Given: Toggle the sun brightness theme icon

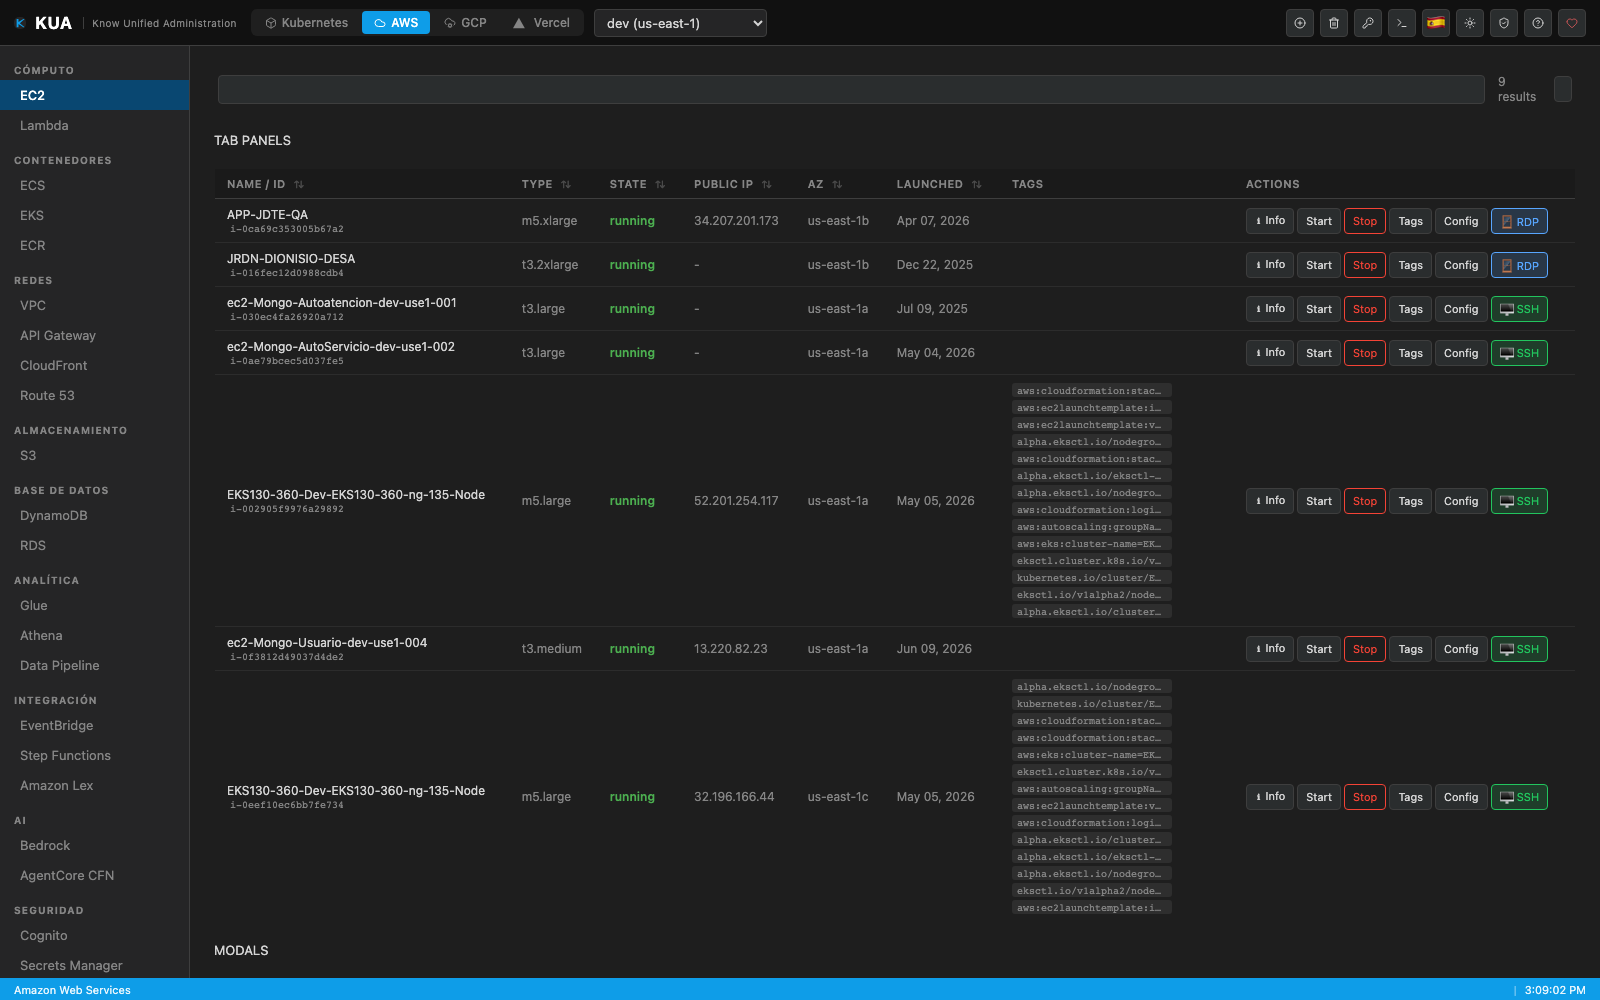Looking at the screenshot, I should (1470, 23).
